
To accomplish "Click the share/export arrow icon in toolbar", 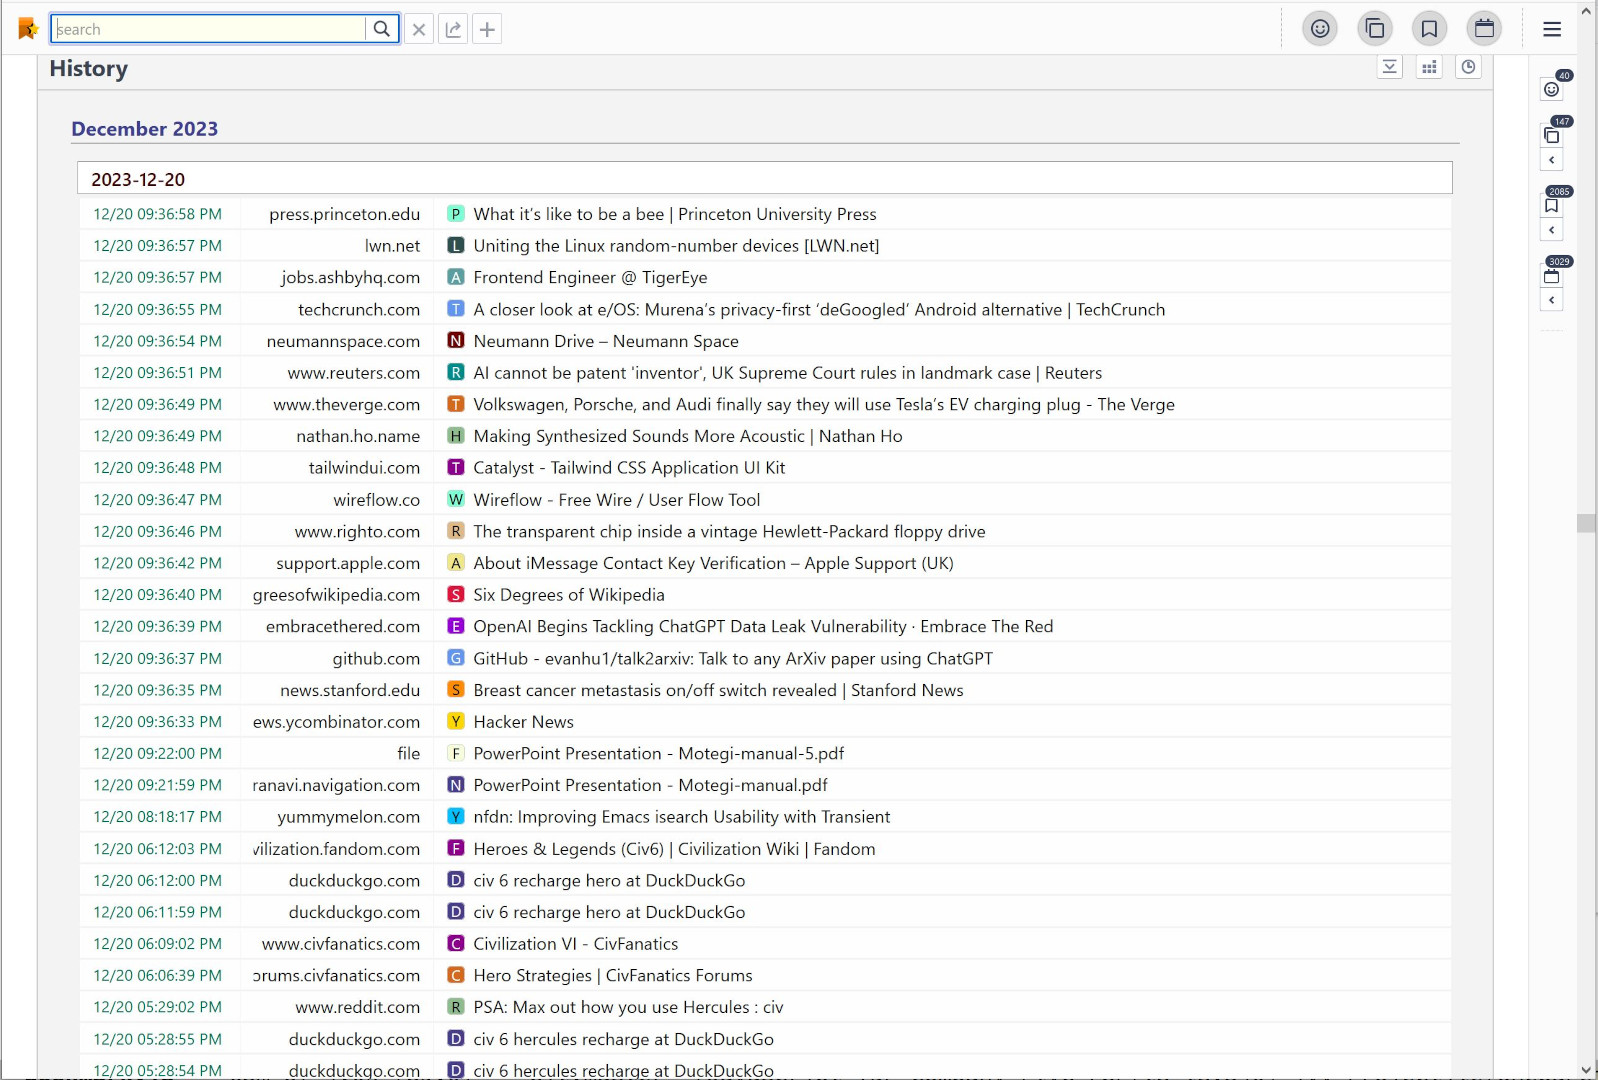I will [x=453, y=29].
